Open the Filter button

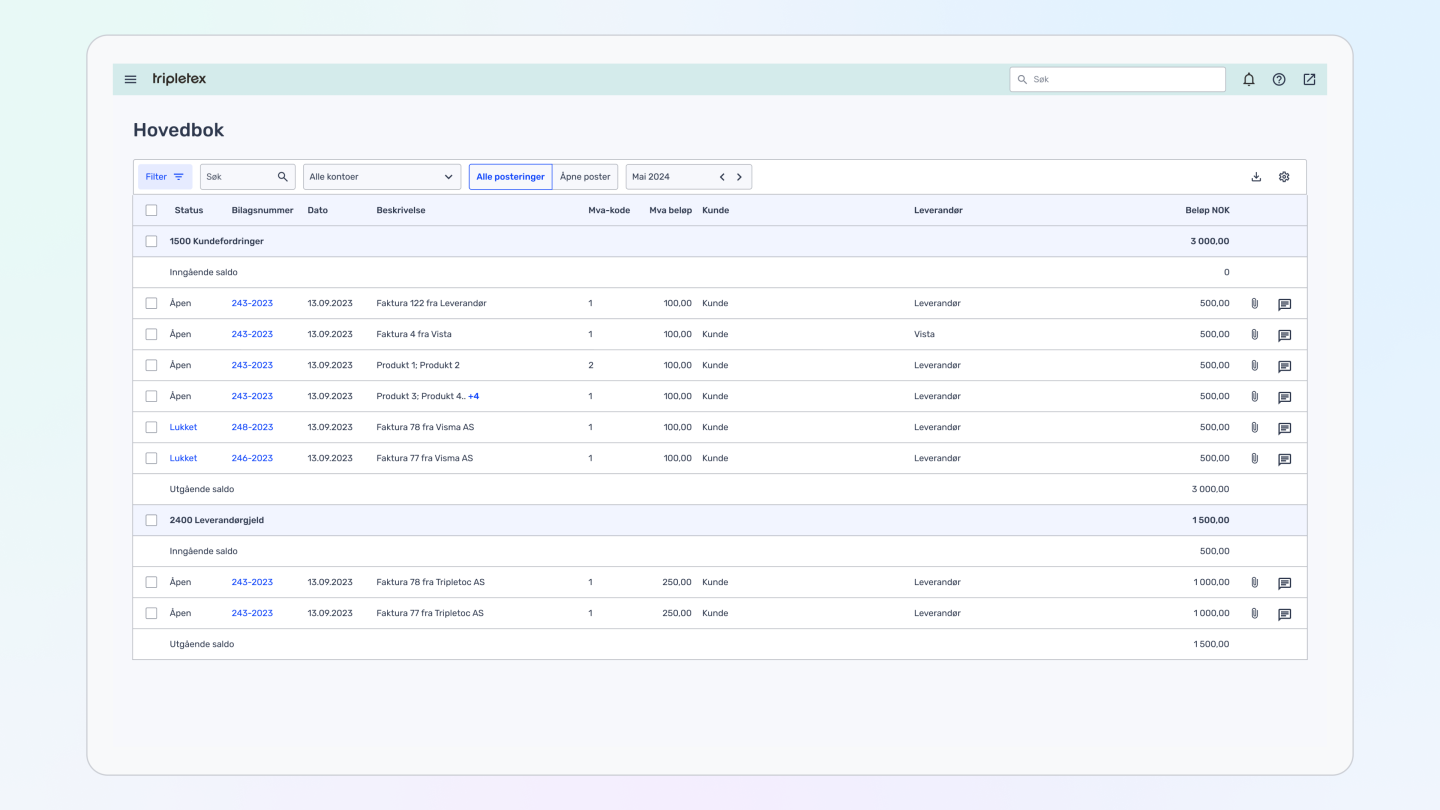click(x=165, y=177)
